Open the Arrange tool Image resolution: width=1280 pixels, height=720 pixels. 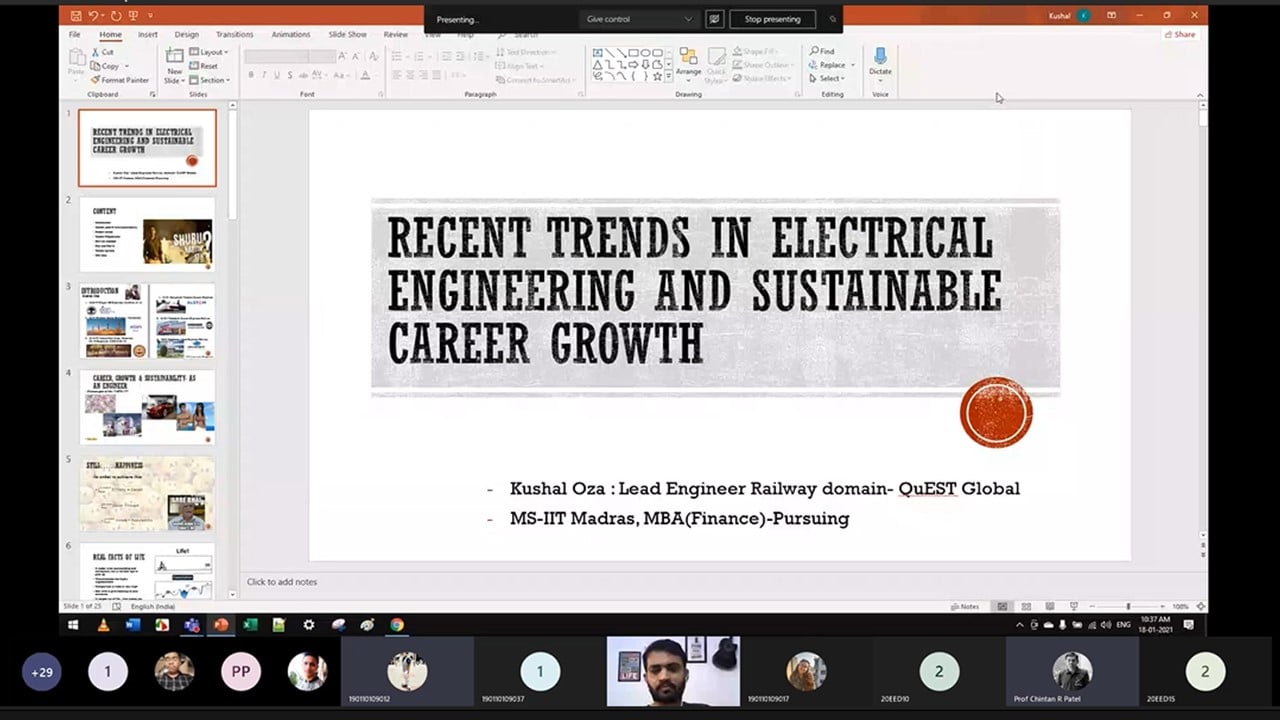(688, 61)
